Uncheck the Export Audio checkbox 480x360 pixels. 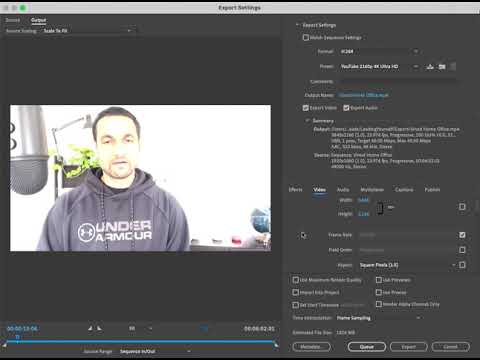coord(346,108)
